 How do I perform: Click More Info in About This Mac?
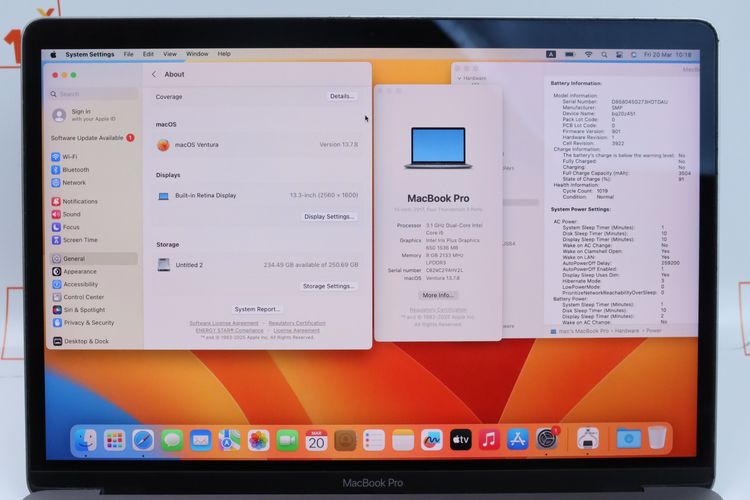click(438, 295)
